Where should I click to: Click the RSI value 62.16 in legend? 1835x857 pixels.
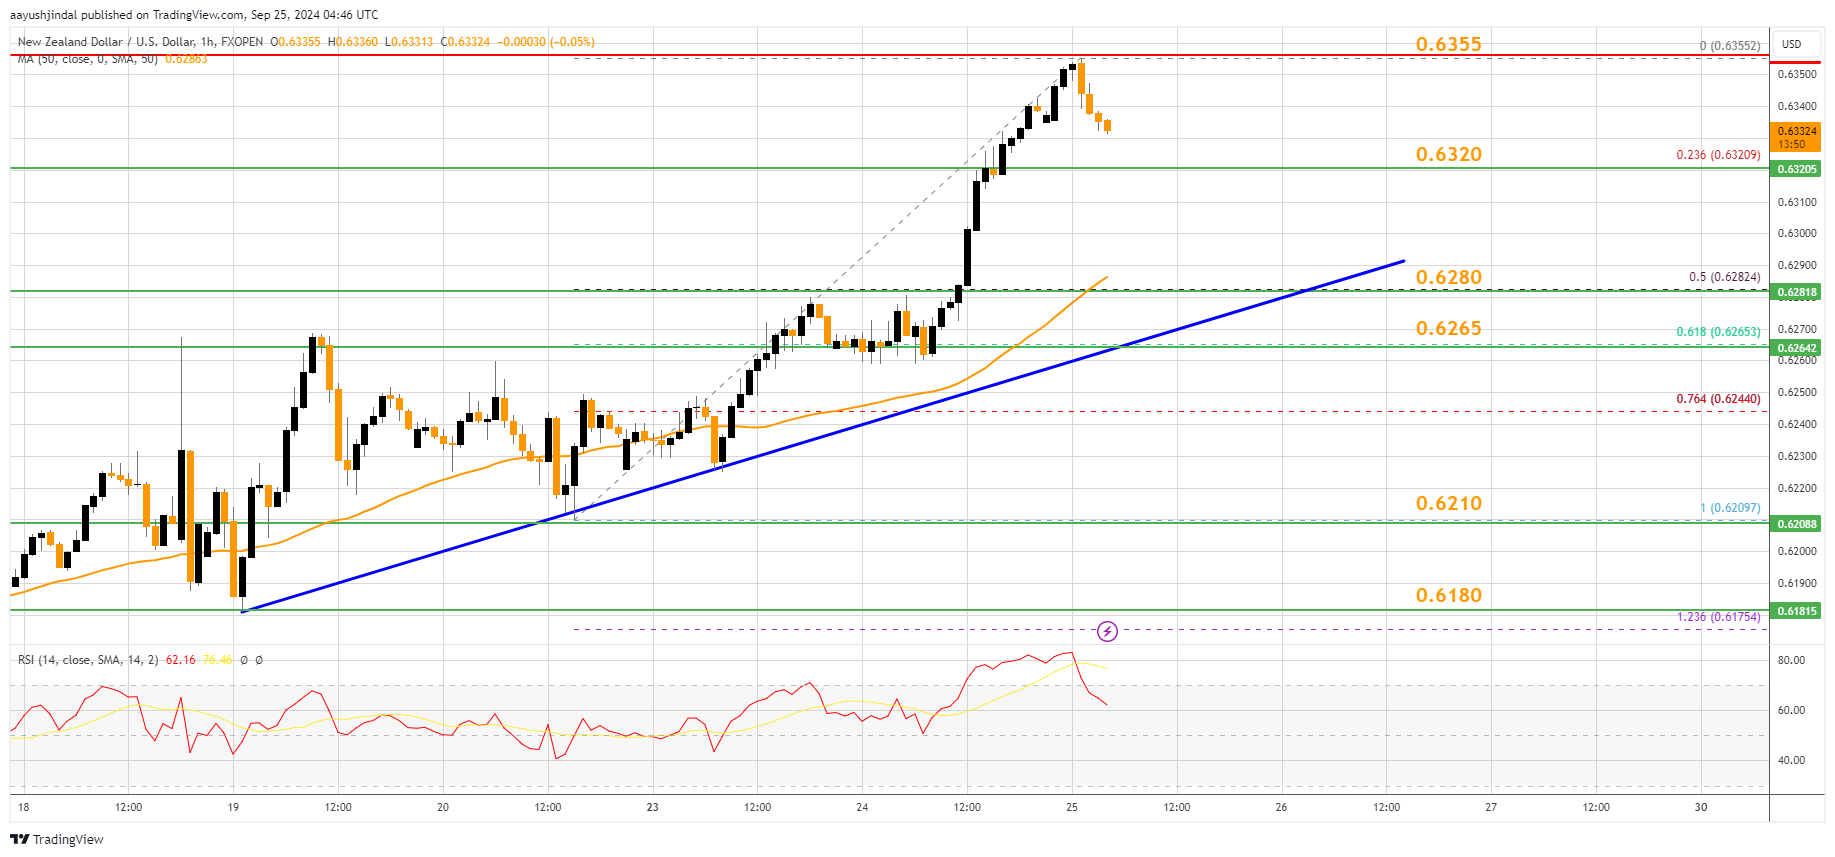point(181,660)
